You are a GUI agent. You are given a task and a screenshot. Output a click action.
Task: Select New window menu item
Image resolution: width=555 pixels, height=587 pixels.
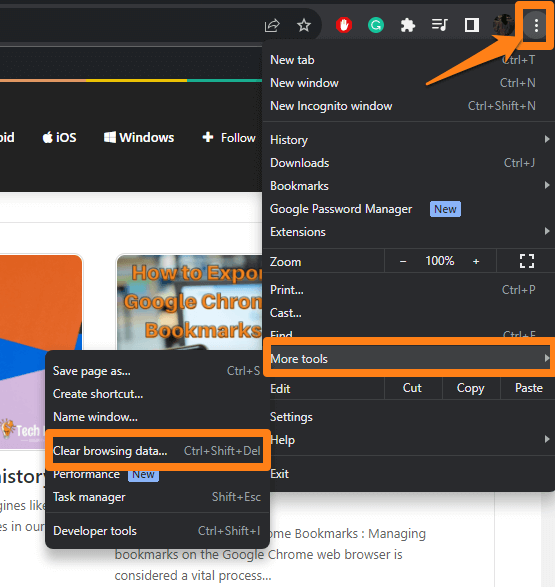[409, 83]
